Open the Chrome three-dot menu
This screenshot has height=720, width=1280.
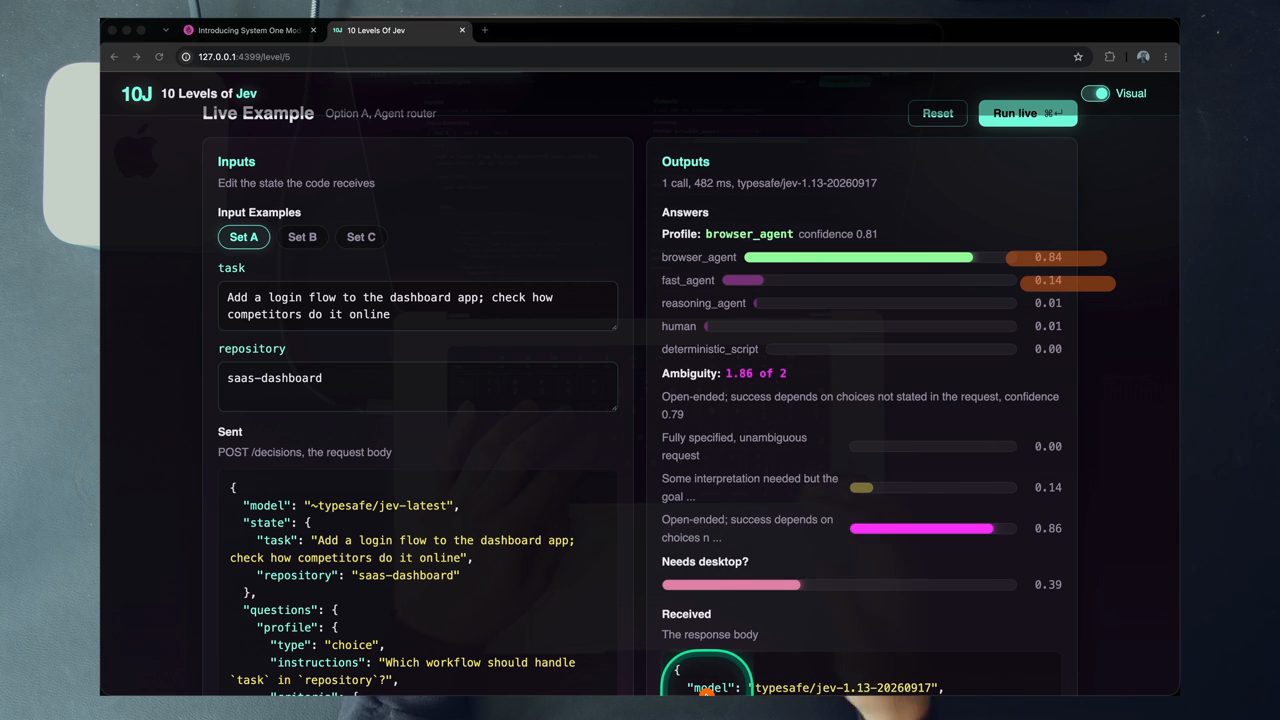pos(1165,57)
